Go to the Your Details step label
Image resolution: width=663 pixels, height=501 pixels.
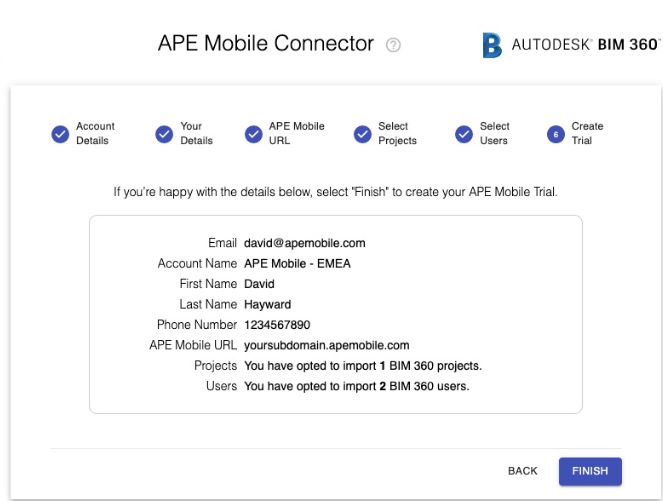196,133
